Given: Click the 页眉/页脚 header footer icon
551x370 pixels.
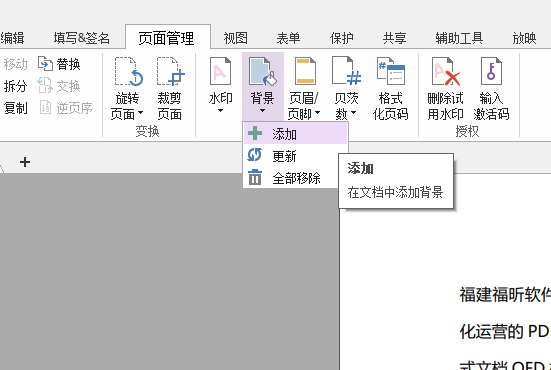Looking at the screenshot, I should pos(305,72).
